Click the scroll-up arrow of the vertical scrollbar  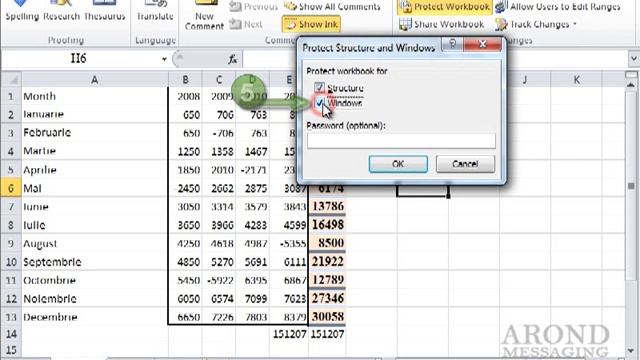[x=631, y=84]
